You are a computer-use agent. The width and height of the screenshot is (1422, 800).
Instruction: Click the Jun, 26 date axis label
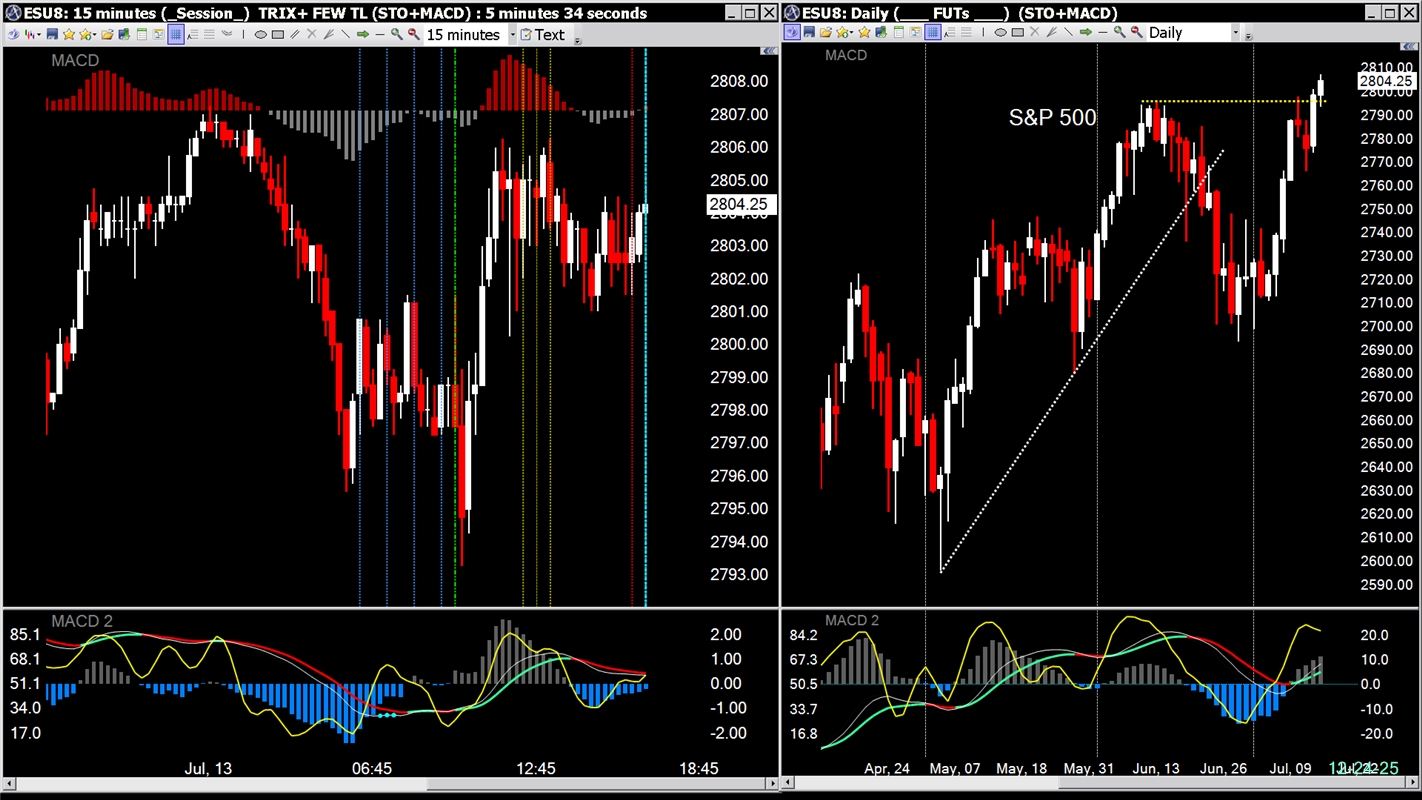click(x=1223, y=768)
